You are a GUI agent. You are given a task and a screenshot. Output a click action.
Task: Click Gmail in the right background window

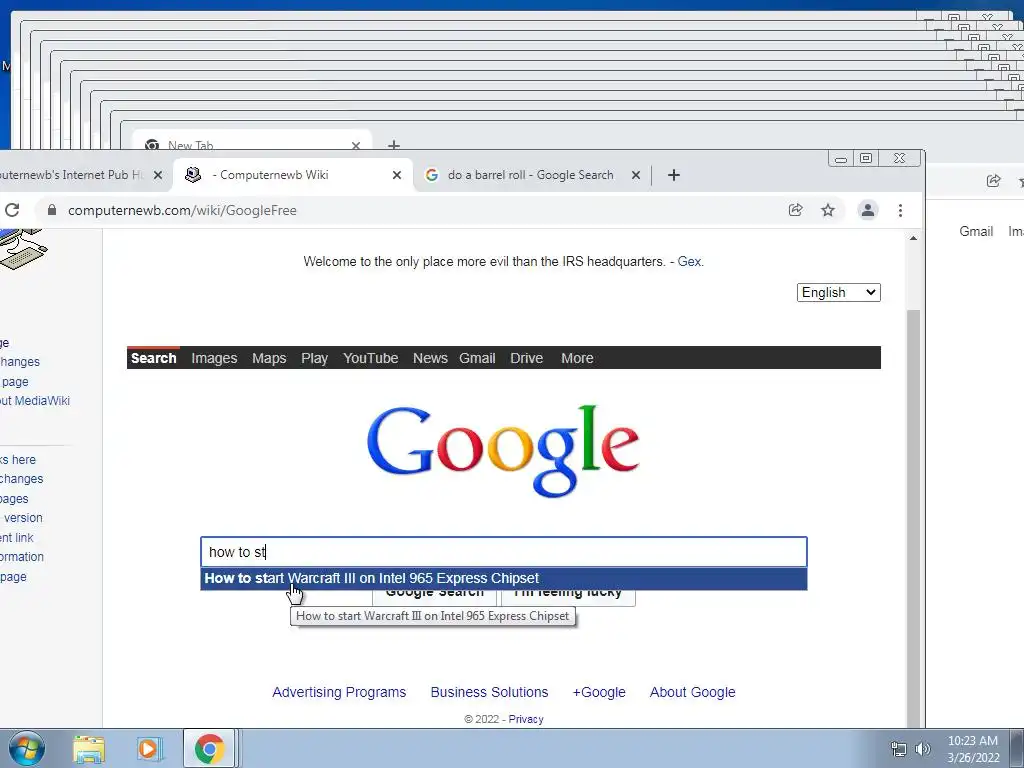[976, 231]
